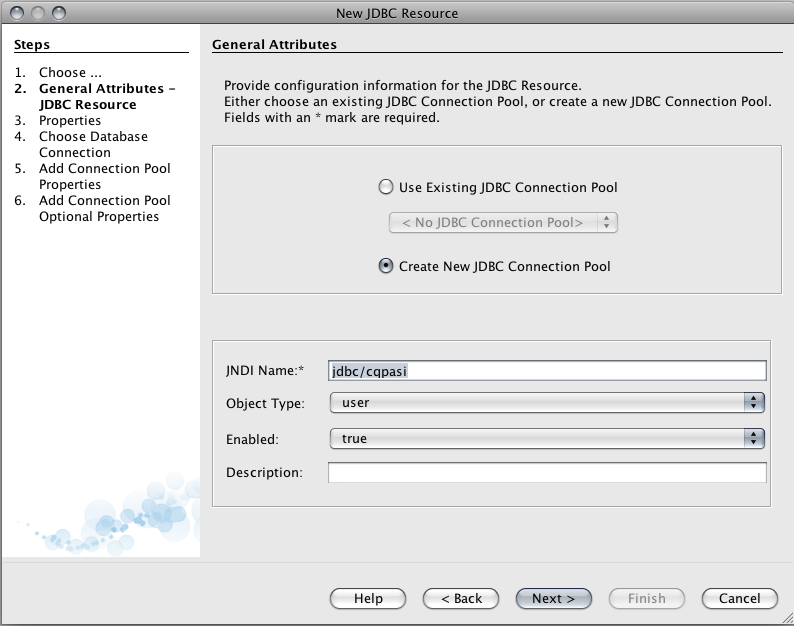Click the window close button
The height and width of the screenshot is (626, 794).
click(x=17, y=13)
